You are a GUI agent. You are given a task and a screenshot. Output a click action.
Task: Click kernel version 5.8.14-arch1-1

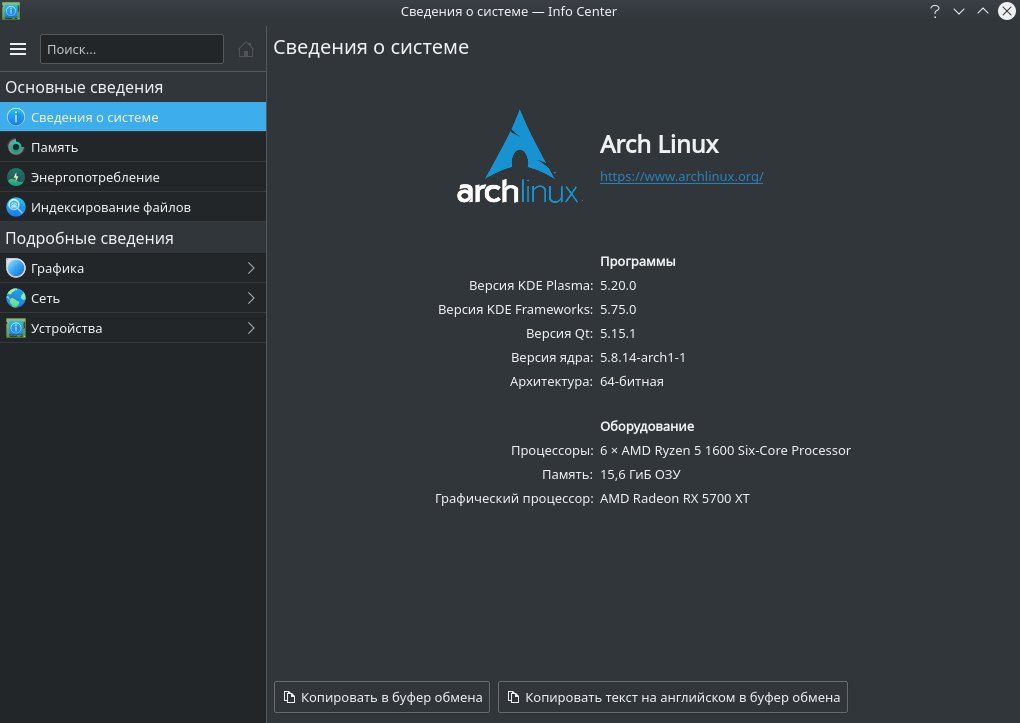point(643,358)
